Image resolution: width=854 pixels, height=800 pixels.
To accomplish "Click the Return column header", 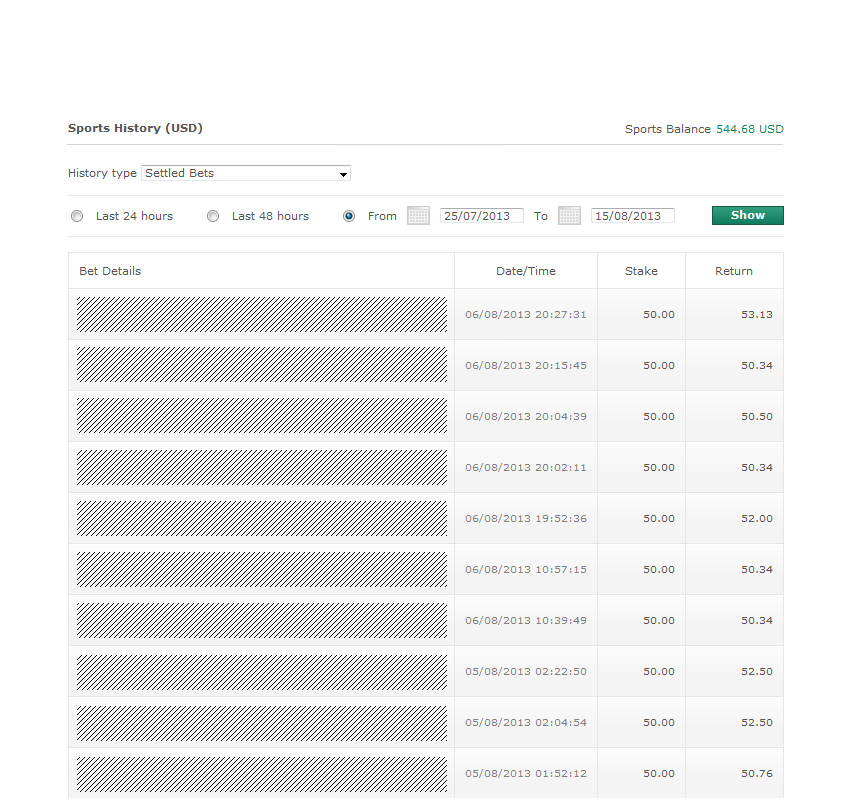I will click(x=734, y=271).
